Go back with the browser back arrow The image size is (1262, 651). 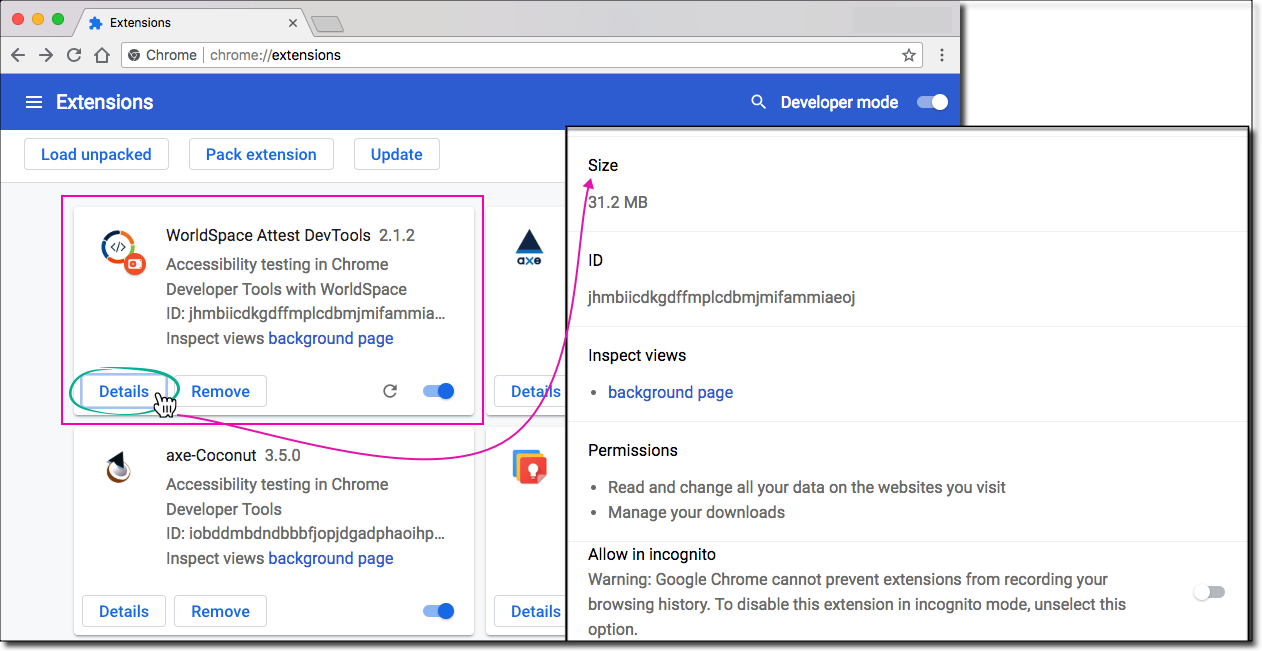pyautogui.click(x=18, y=55)
